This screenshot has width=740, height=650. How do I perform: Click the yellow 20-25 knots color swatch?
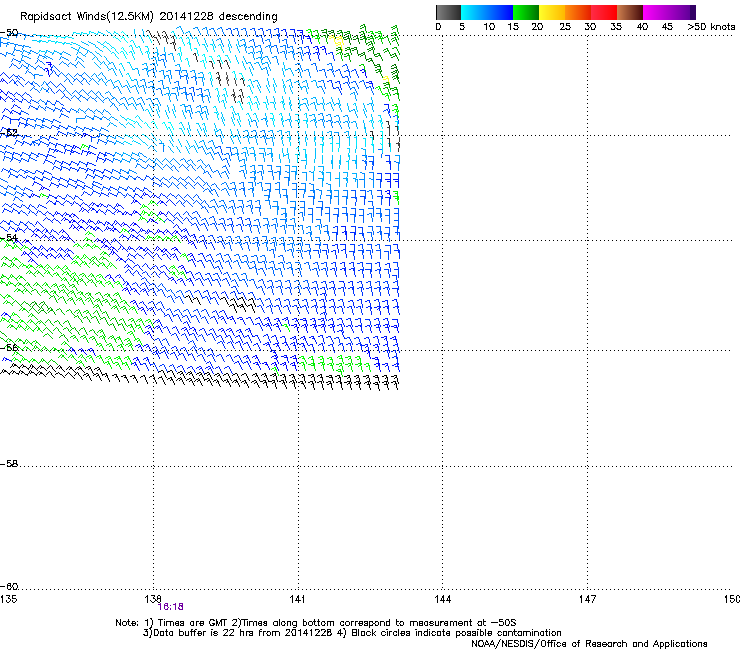(552, 12)
